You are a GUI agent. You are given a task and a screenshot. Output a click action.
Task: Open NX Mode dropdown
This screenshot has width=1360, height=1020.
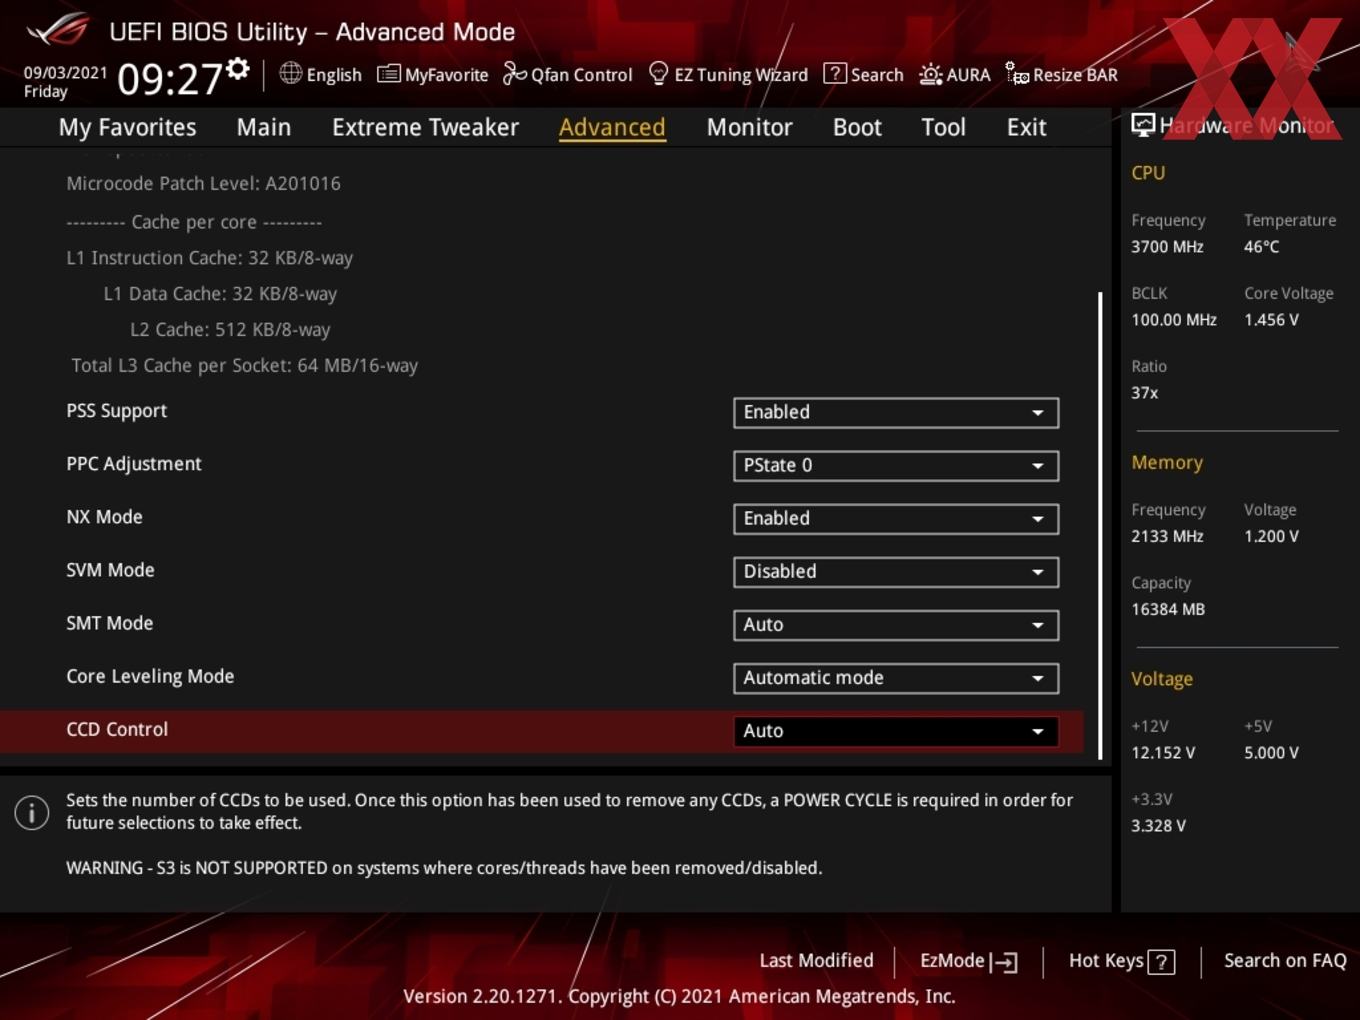coord(896,518)
